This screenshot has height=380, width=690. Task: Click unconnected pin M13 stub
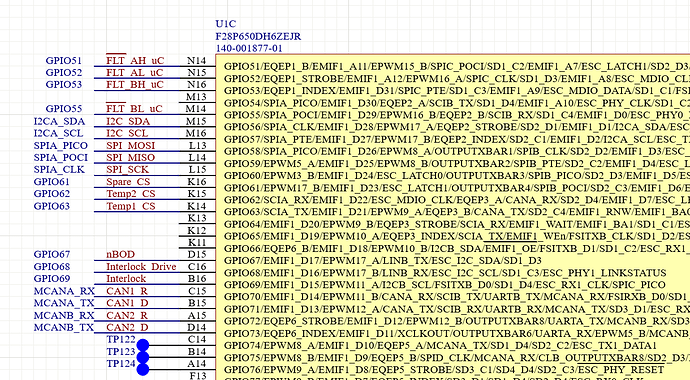(x=197, y=98)
